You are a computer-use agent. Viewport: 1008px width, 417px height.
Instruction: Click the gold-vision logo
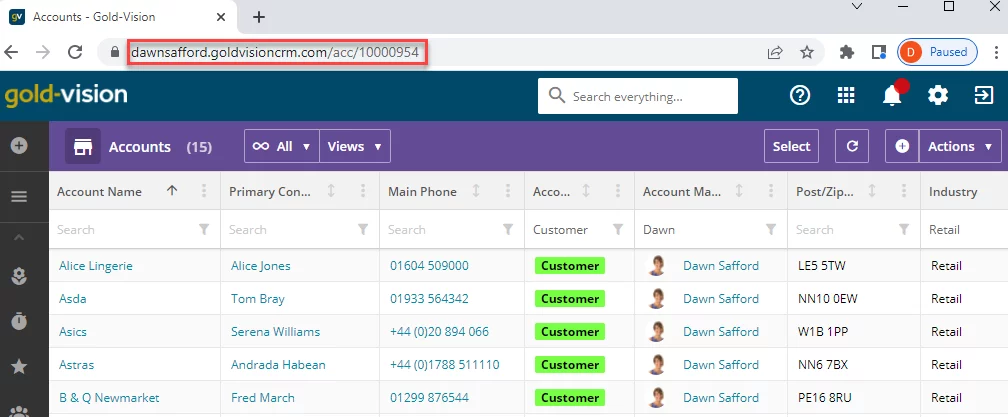(66, 95)
